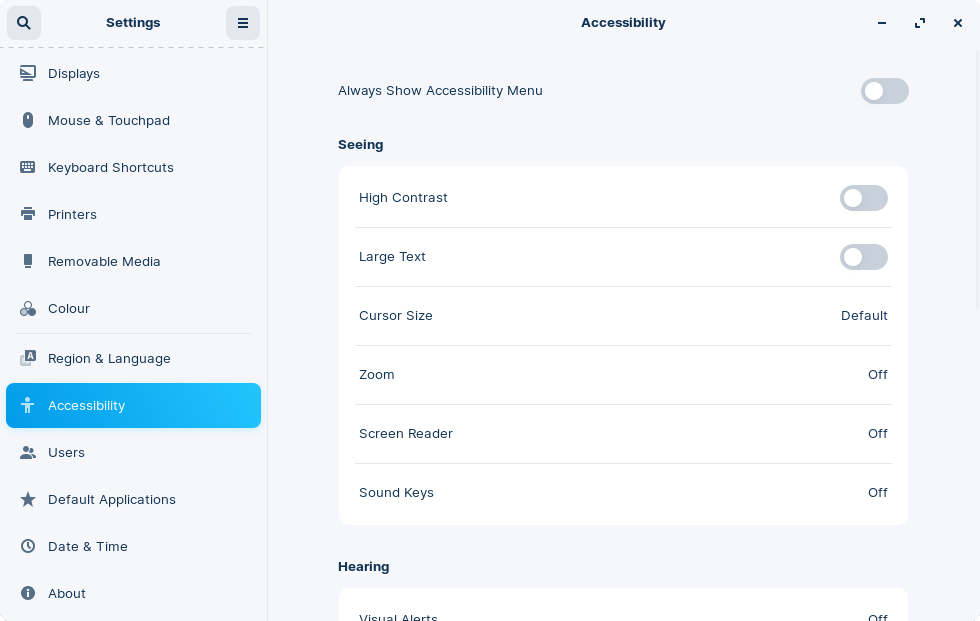
Task: Click the Keyboard Shortcuts keyboard icon
Action: [x=29, y=167]
